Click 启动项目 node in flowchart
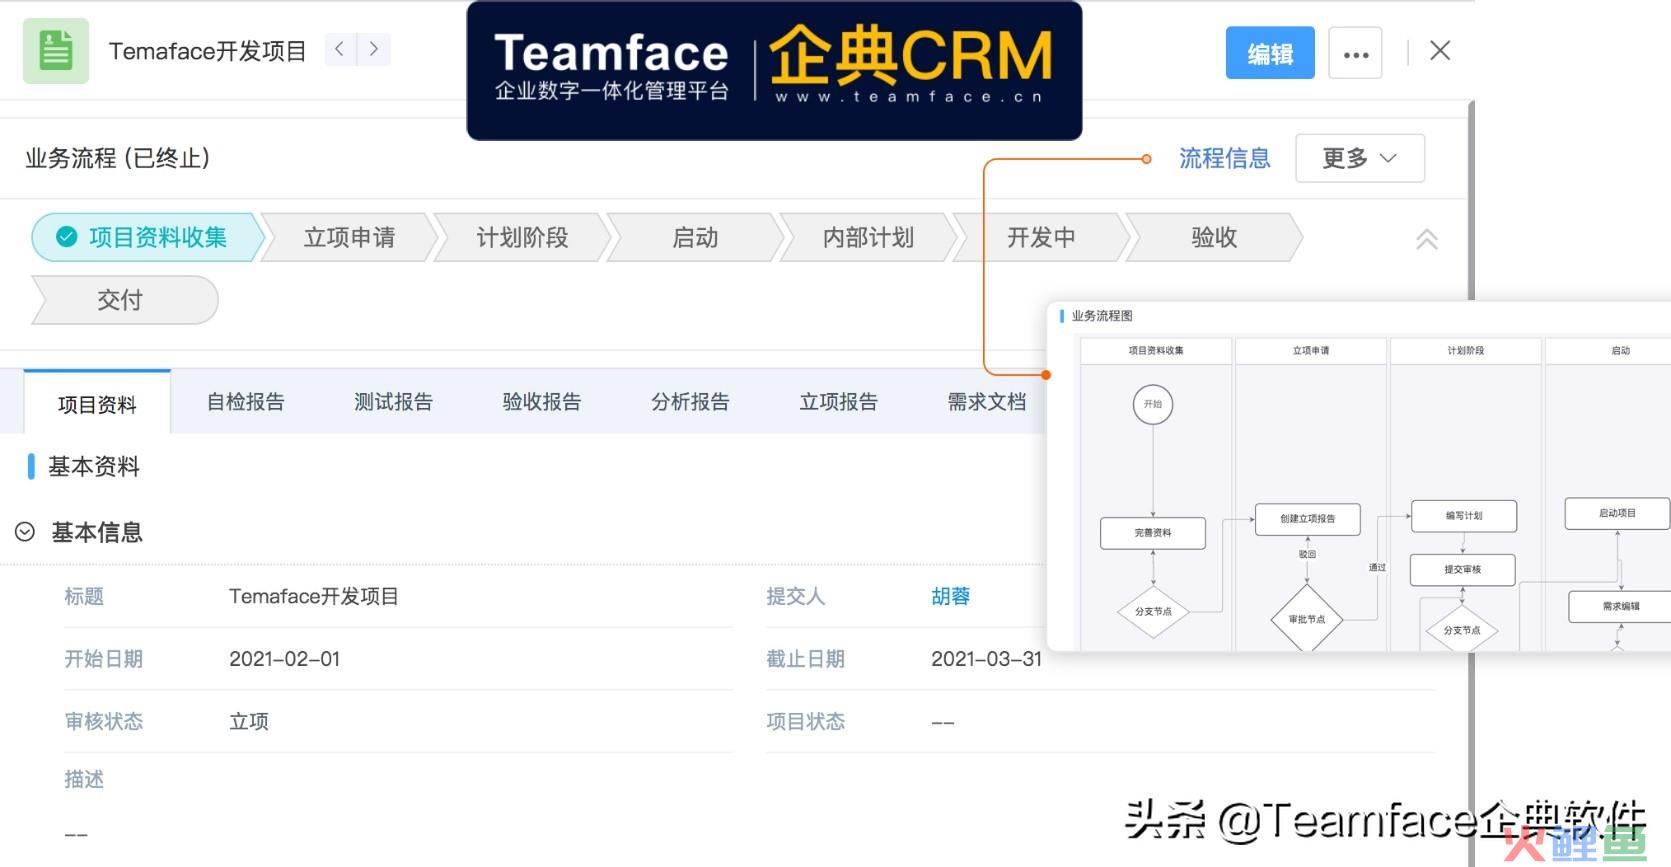1671x867 pixels. [1617, 513]
